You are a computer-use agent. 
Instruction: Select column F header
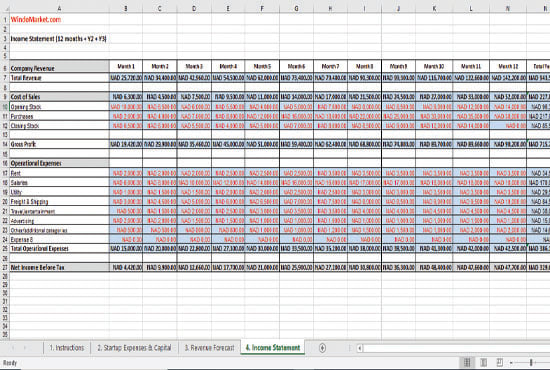(262, 8)
